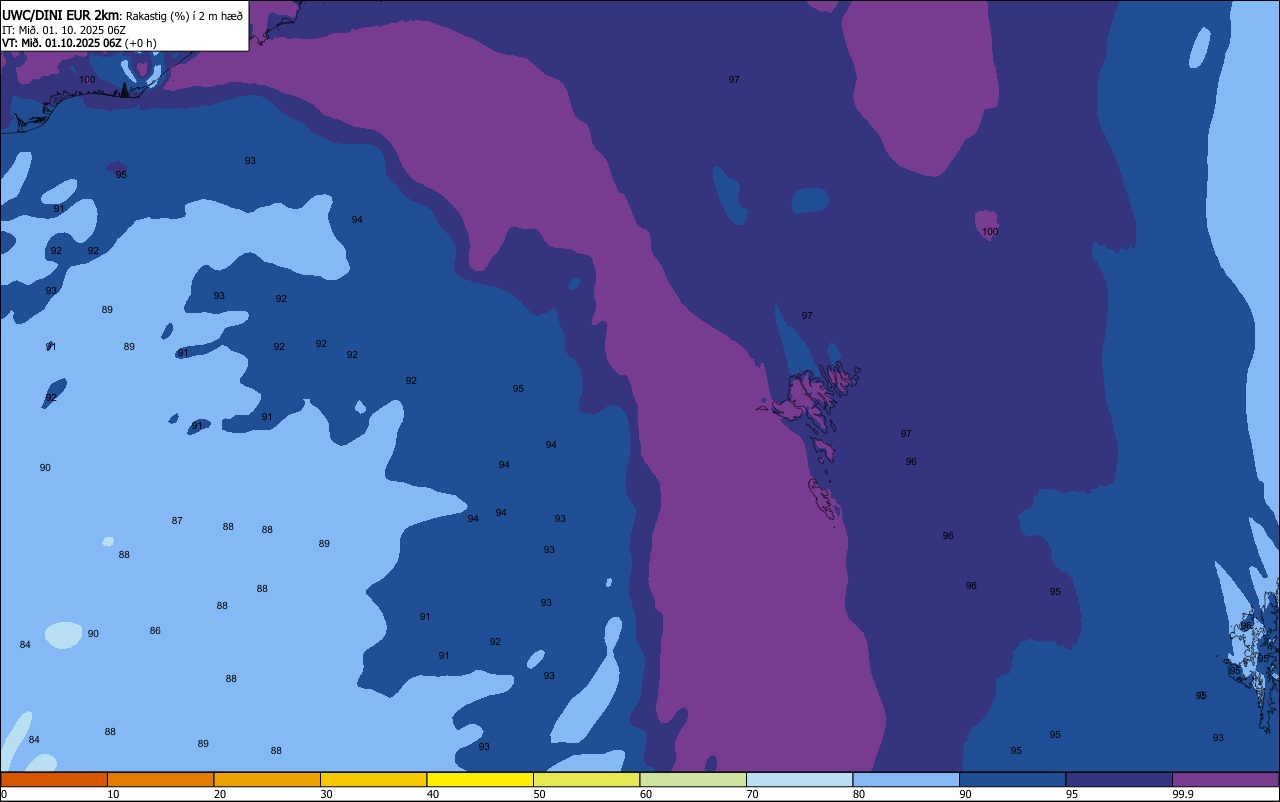Screen dimensions: 1280x802
Task: Click the humidity value 86 on the map
Action: 155,631
